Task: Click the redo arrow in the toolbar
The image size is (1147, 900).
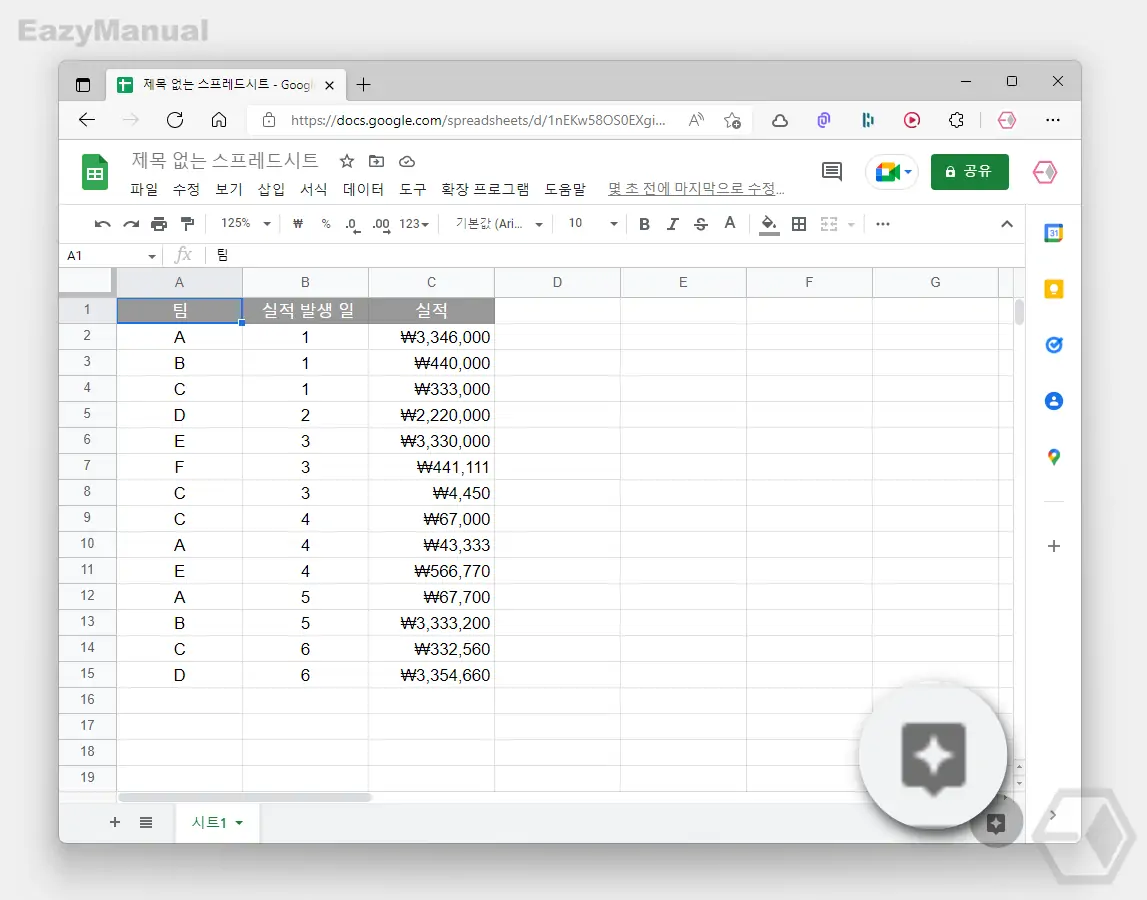Action: (131, 224)
